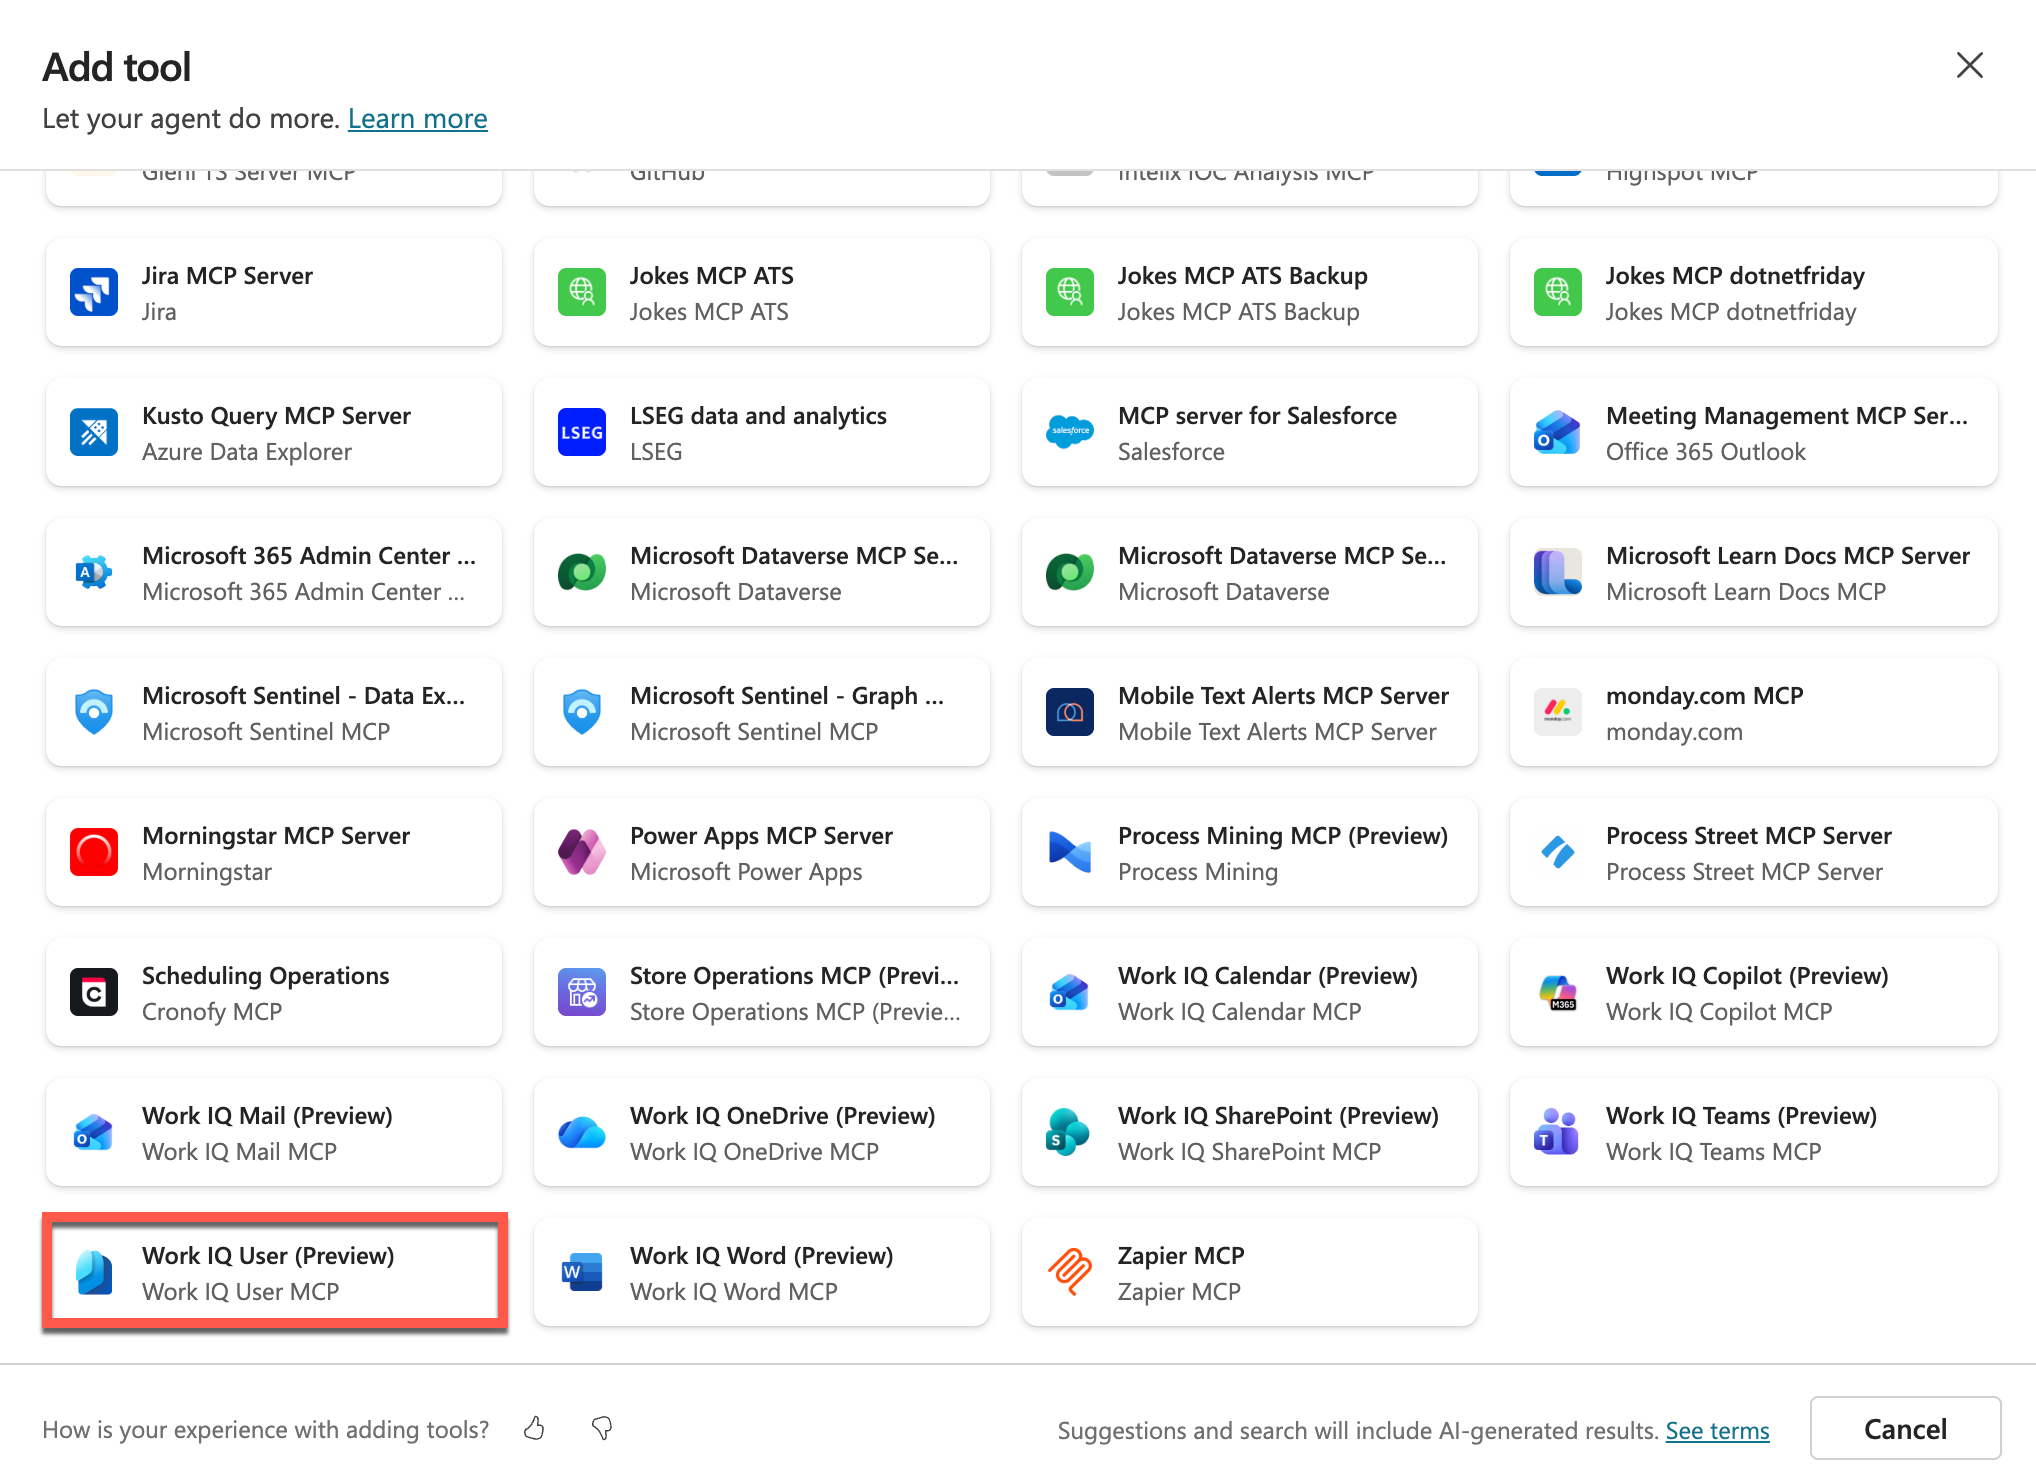This screenshot has width=2036, height=1482.
Task: Select Microsoft Sentinel - Graph tool
Action: pyautogui.click(x=761, y=712)
